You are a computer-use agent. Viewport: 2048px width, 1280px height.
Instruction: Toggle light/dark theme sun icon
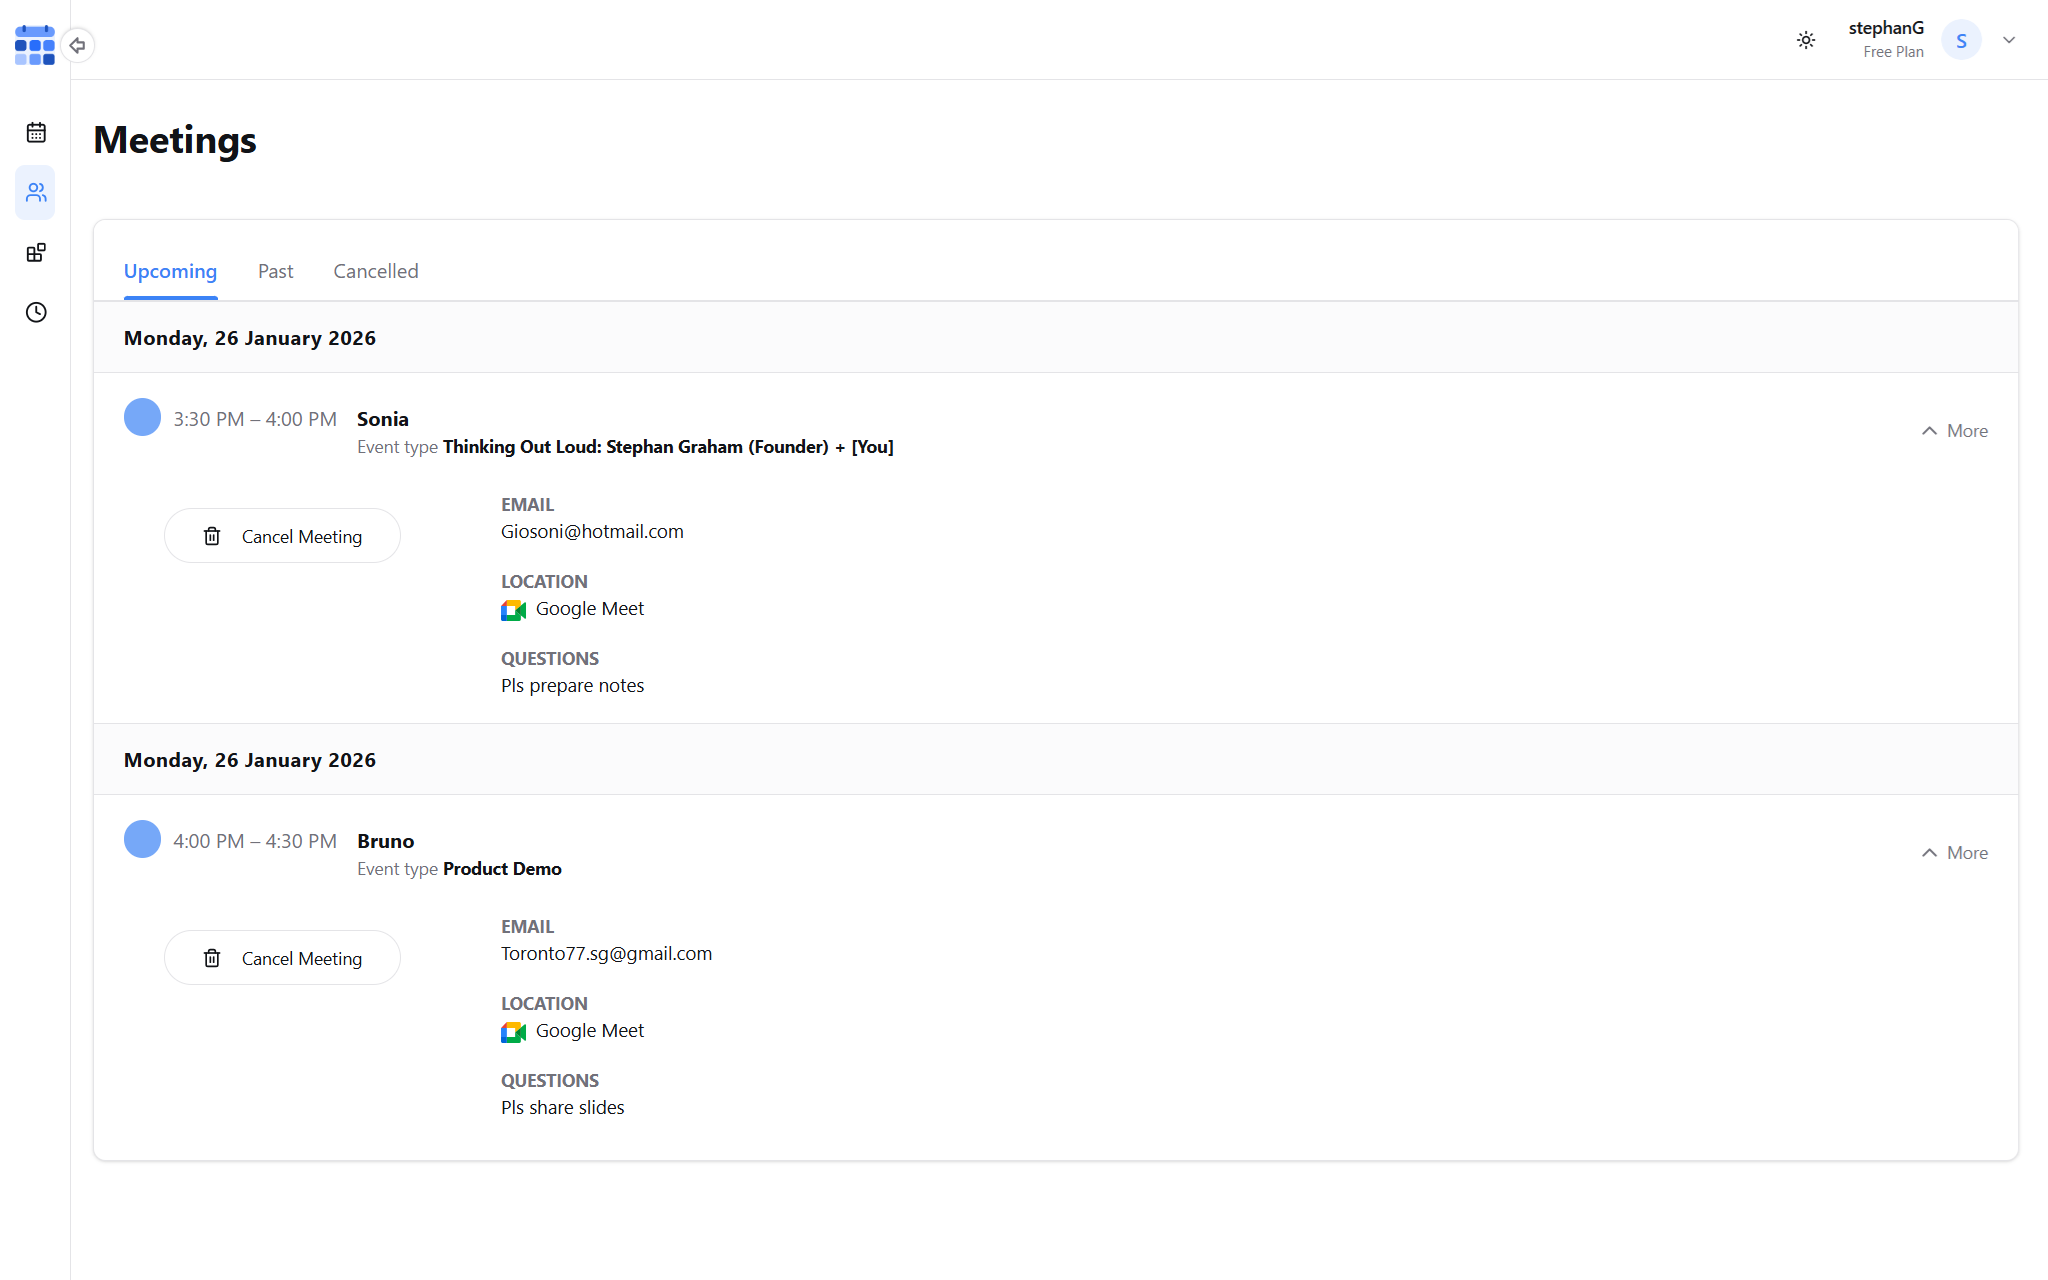1805,40
